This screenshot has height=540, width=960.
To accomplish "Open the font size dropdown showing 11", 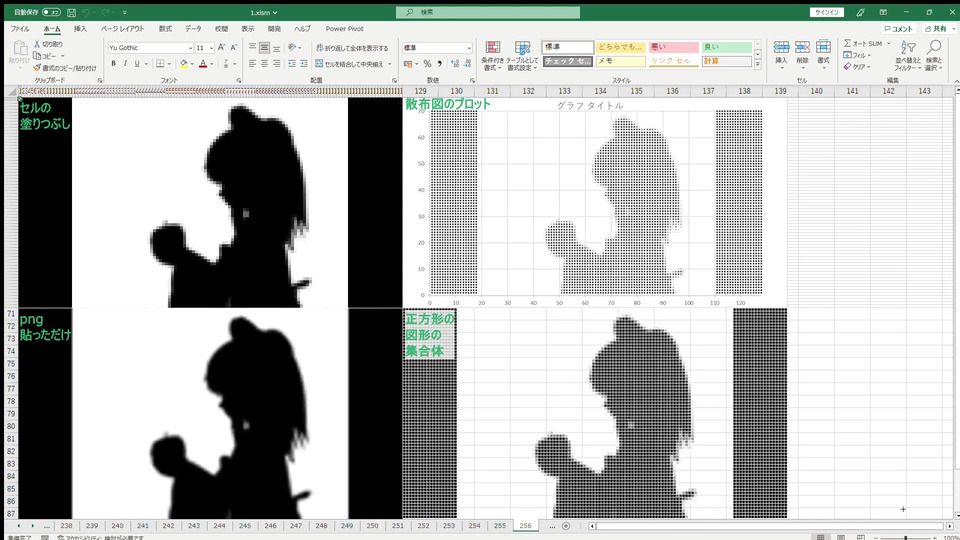I will [x=211, y=48].
